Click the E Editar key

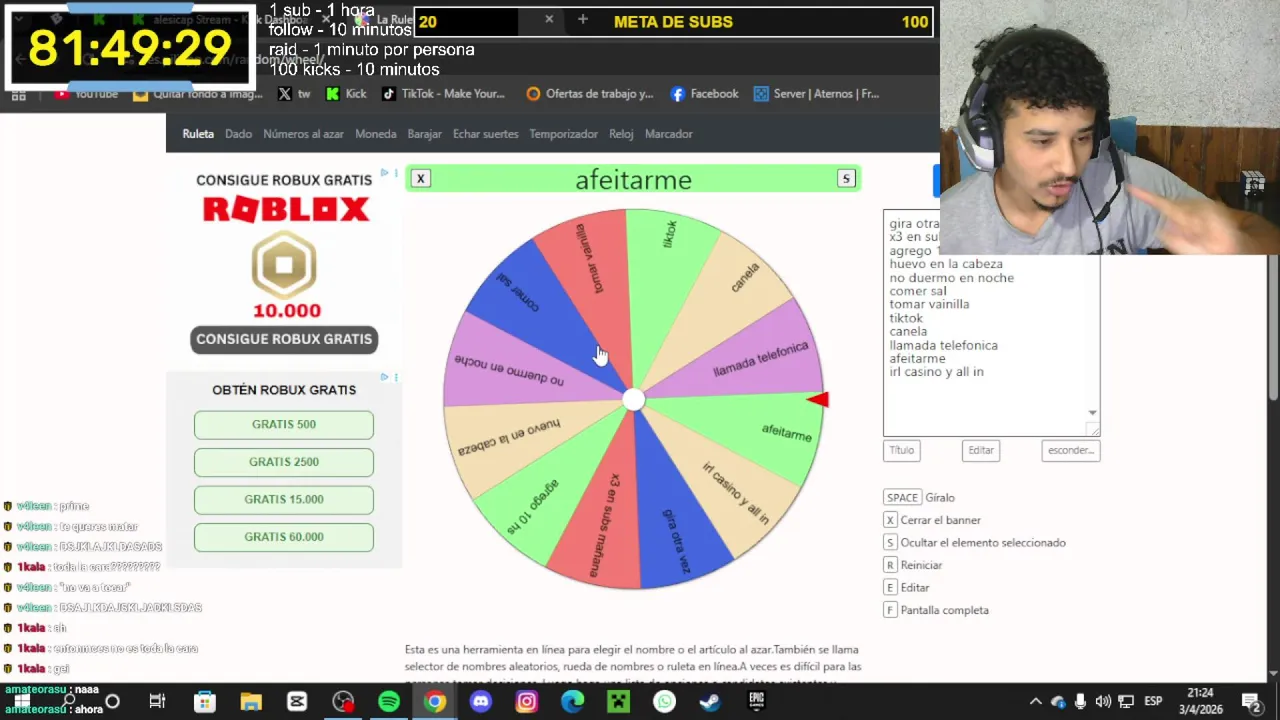890,588
